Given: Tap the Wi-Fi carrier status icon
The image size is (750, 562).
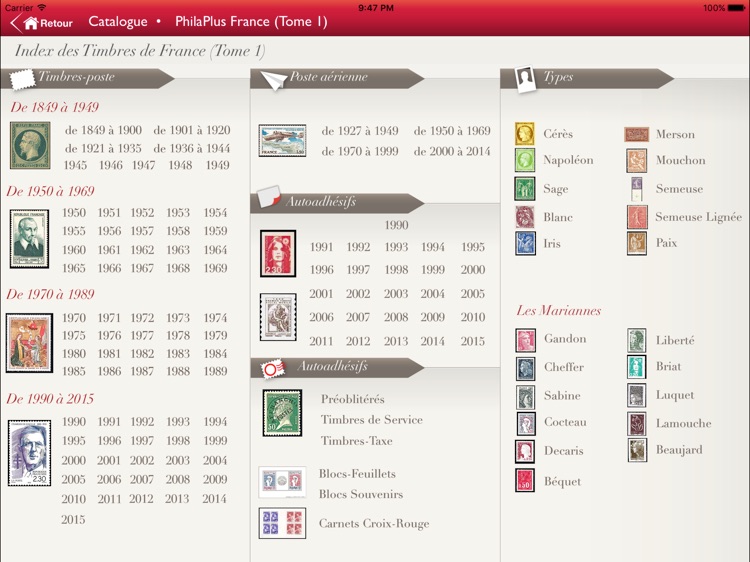Looking at the screenshot, I should 42,8.
